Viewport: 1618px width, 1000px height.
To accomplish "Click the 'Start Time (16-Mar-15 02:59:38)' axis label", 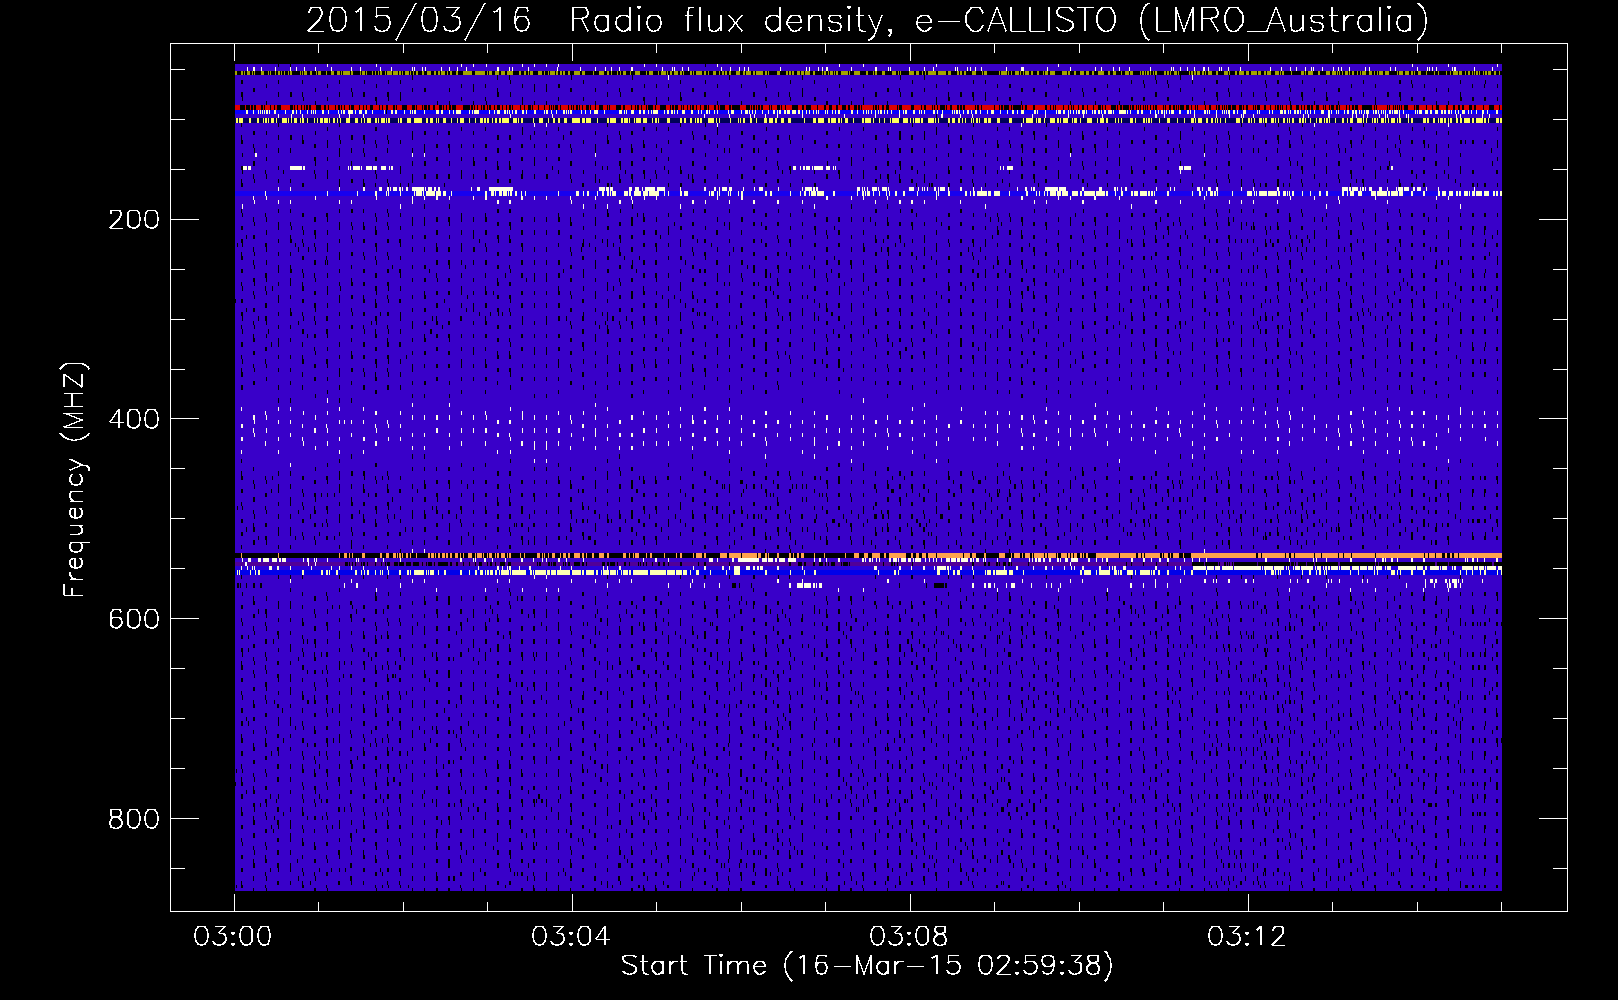I will coord(867,966).
